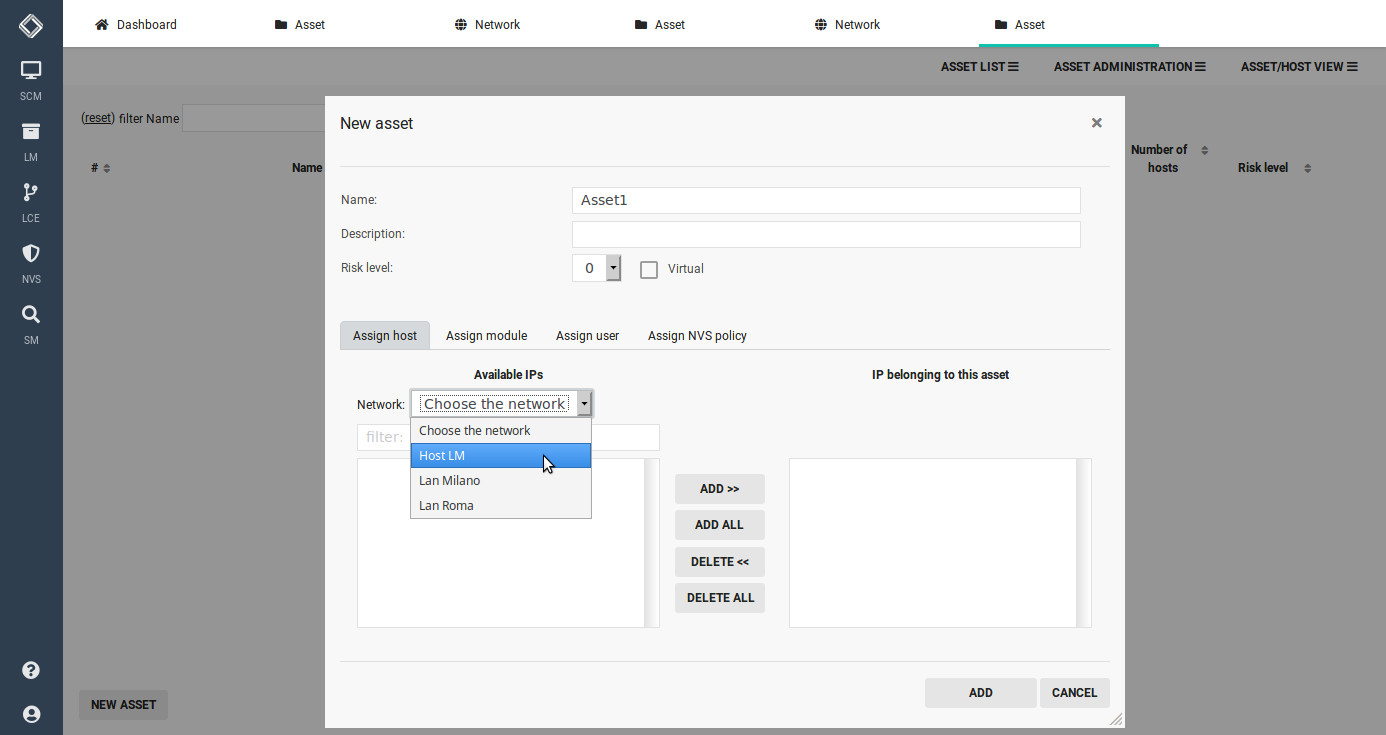1386x735 pixels.
Task: Open the SM search module icon
Action: click(31, 315)
